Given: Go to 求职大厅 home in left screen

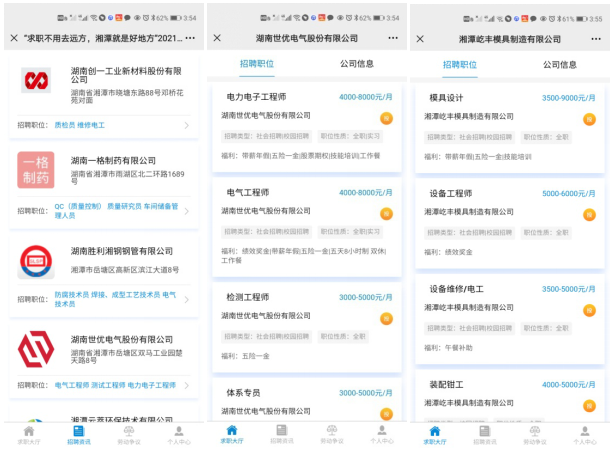Looking at the screenshot, I should click(29, 435).
